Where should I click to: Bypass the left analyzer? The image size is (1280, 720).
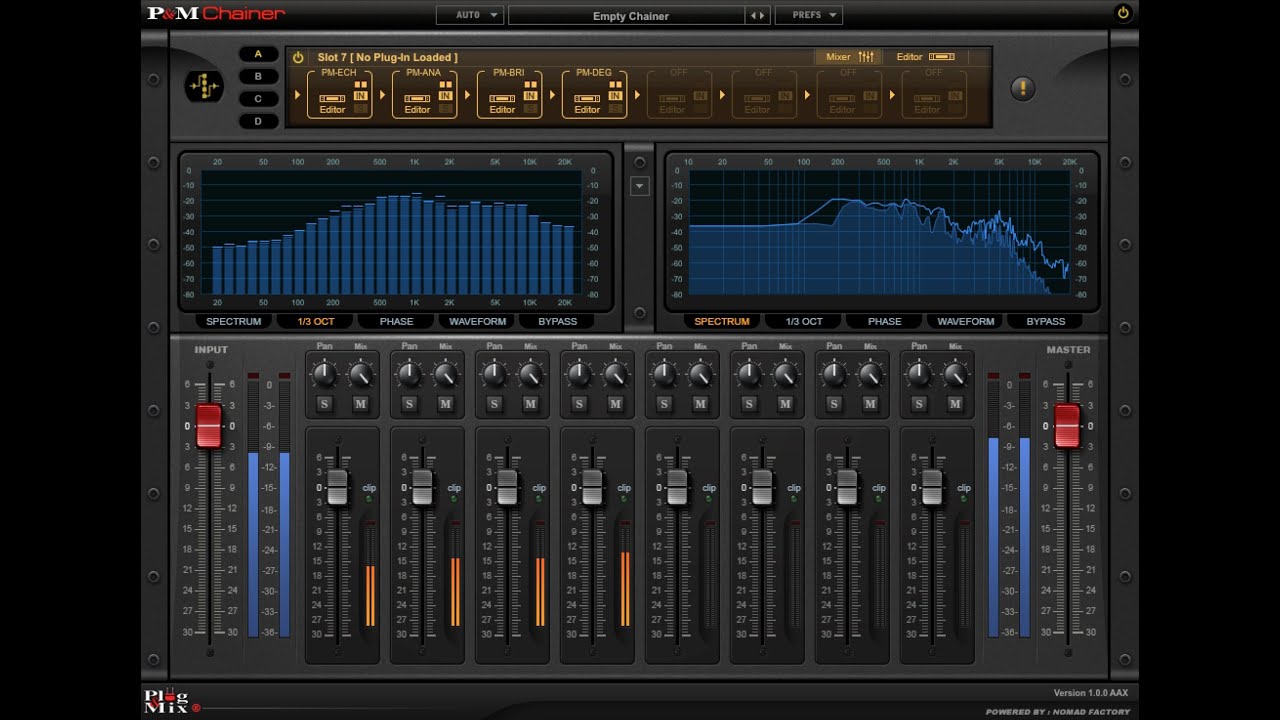(557, 321)
